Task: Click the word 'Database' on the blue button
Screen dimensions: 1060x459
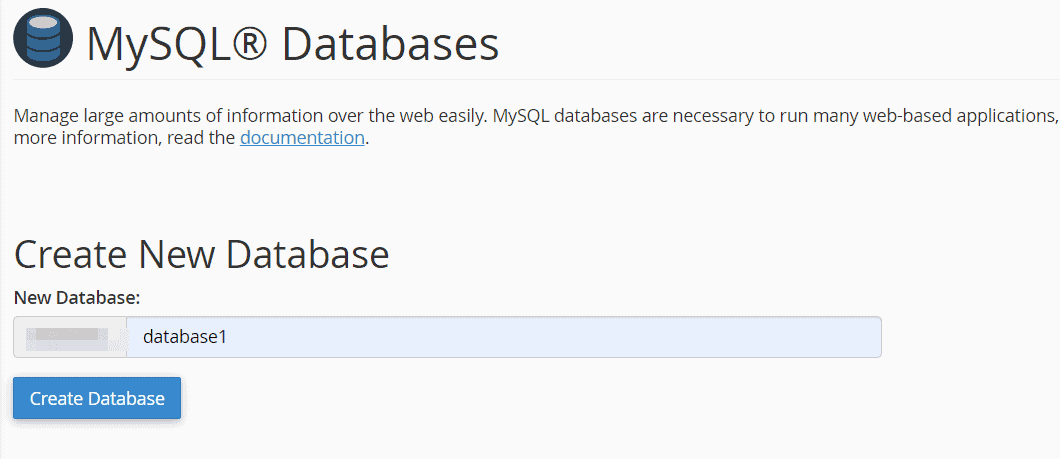Action: click(126, 398)
